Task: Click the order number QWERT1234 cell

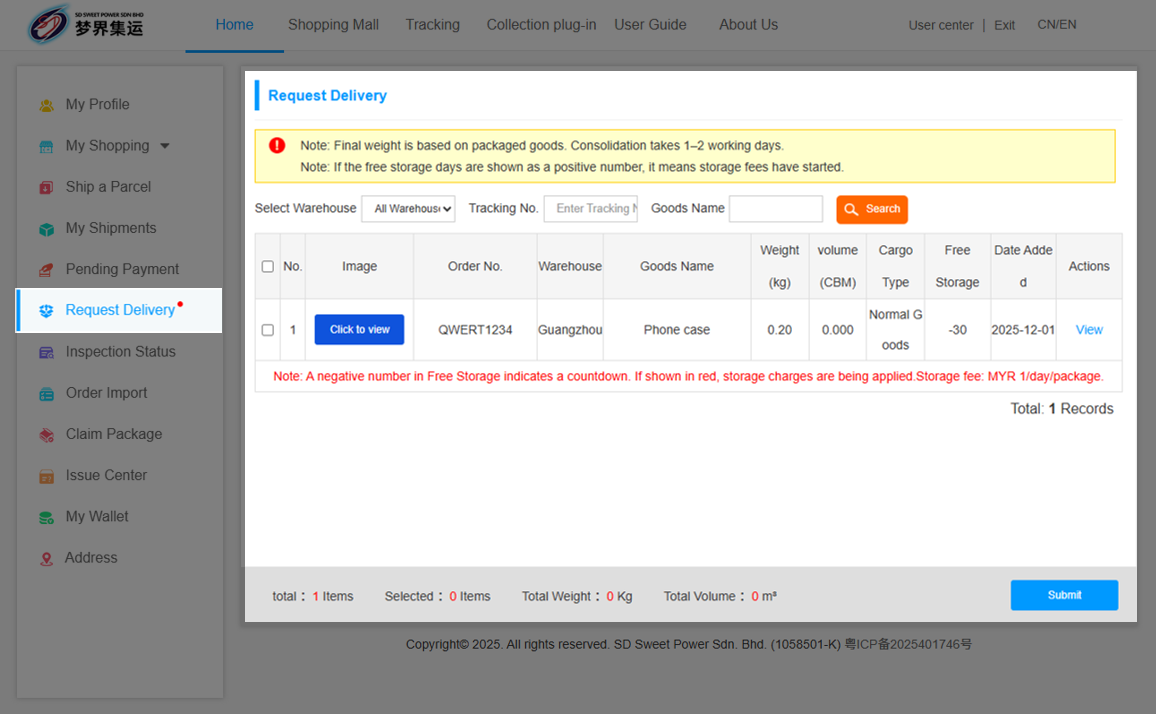Action: (x=475, y=330)
